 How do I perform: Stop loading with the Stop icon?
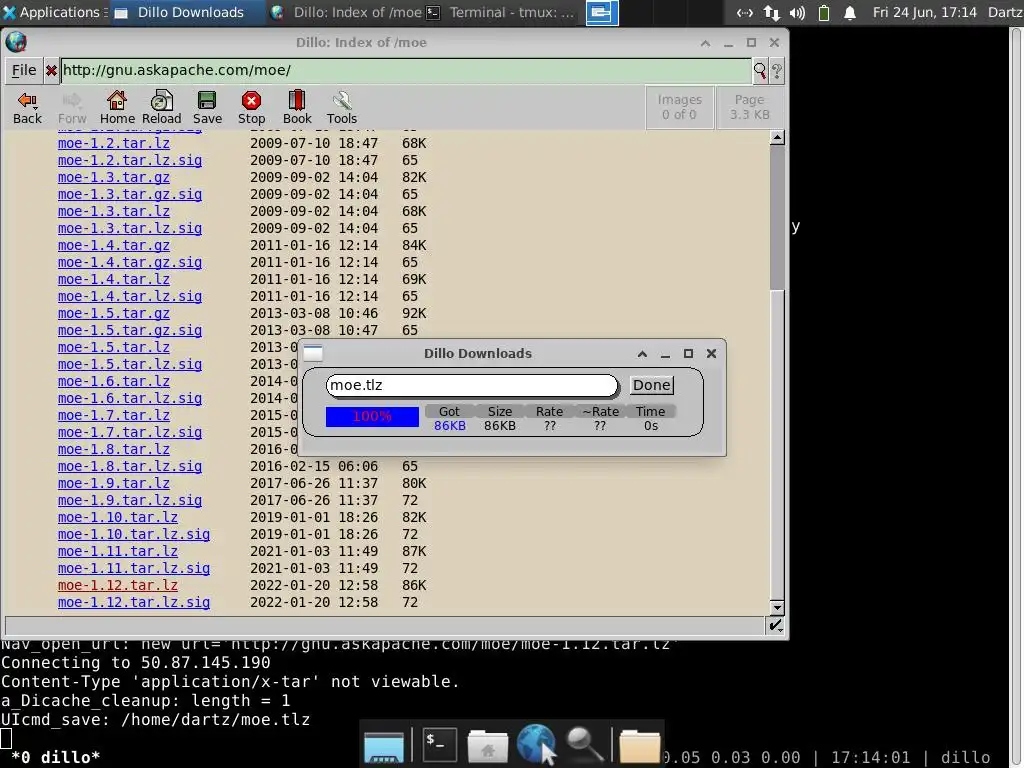pyautogui.click(x=251, y=108)
